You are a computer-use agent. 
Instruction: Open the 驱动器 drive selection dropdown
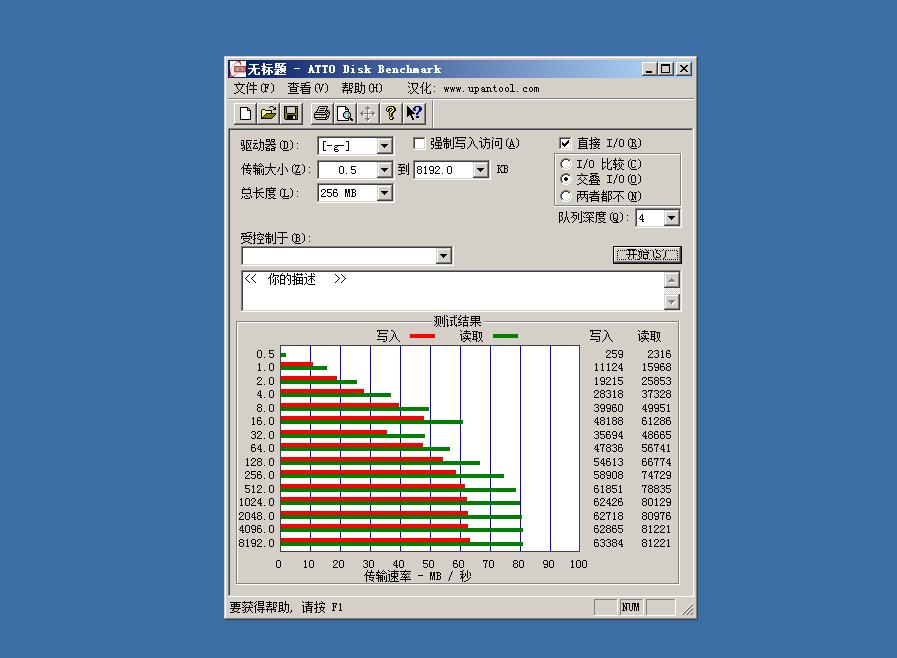pos(383,145)
